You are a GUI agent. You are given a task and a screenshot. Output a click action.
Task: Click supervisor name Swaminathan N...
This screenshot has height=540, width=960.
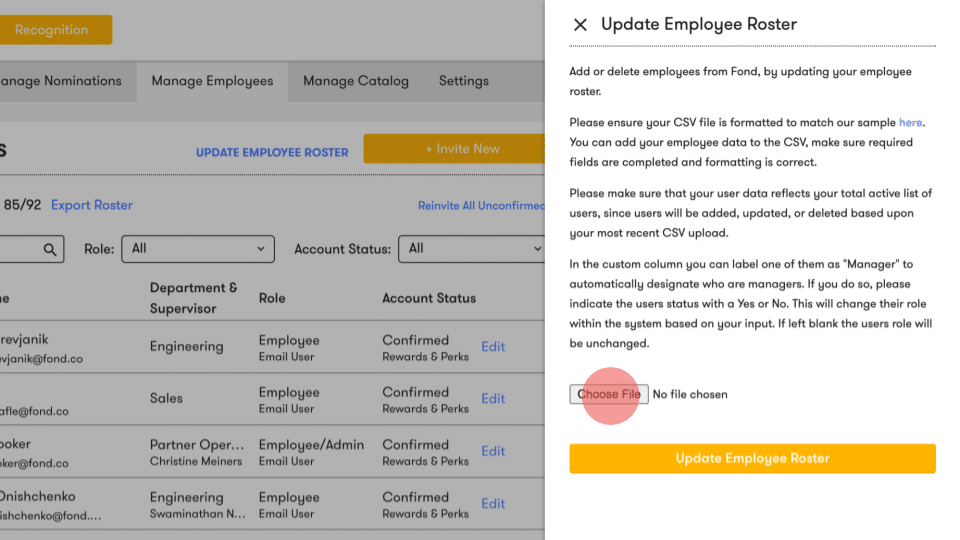[x=197, y=514]
